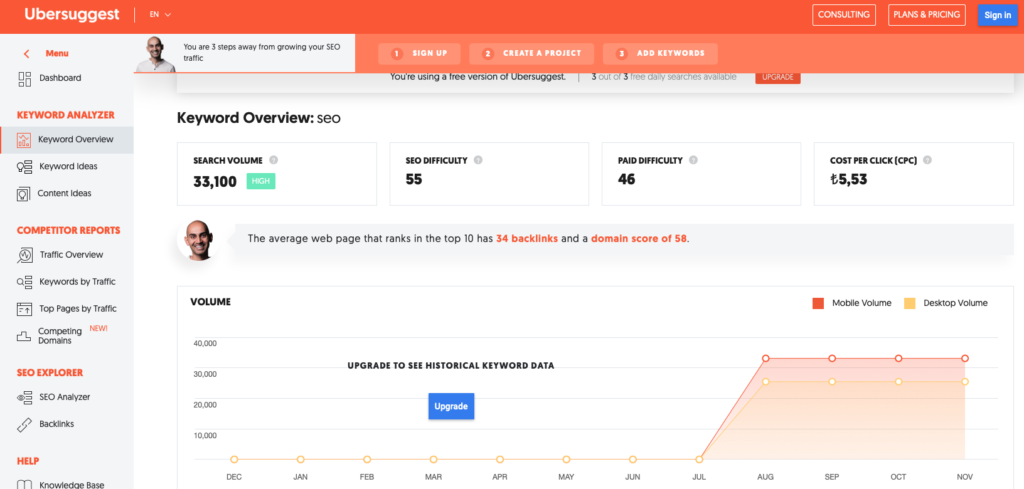
Task: Click the SEO Analyzer eye icon
Action: click(x=25, y=397)
